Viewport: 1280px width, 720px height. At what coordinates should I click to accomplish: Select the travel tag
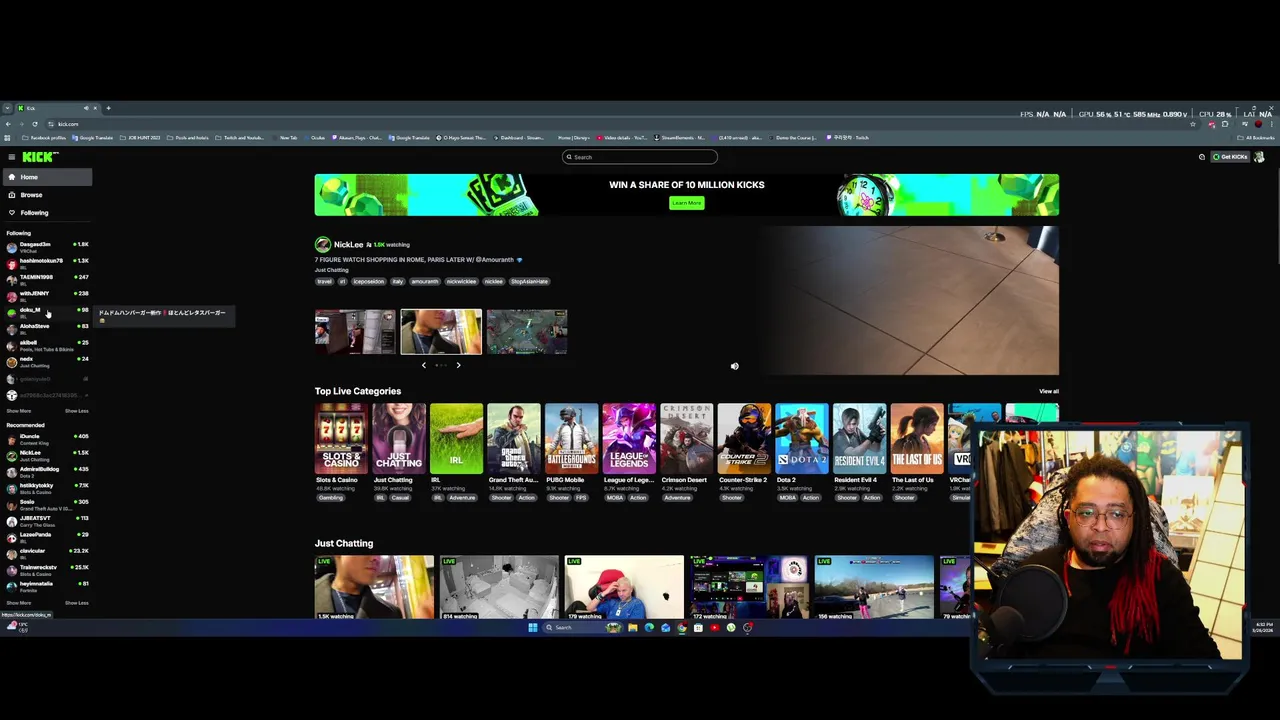pos(324,281)
